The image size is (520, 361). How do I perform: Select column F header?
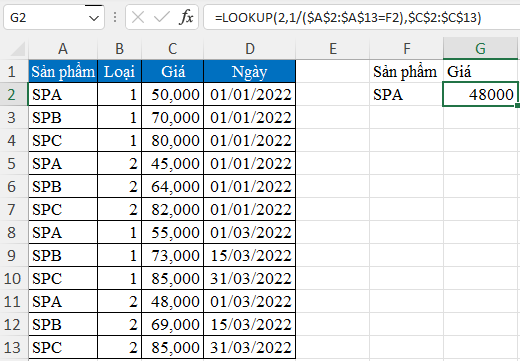point(406,49)
